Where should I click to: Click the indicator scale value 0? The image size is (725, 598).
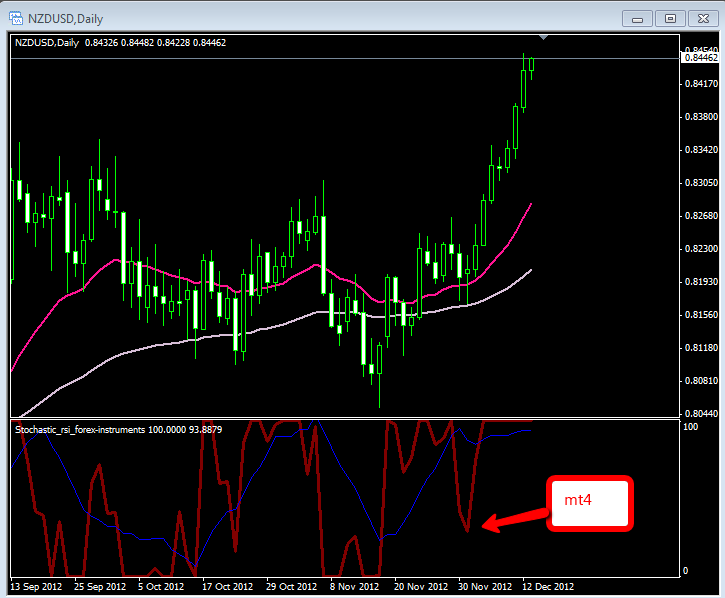686,571
